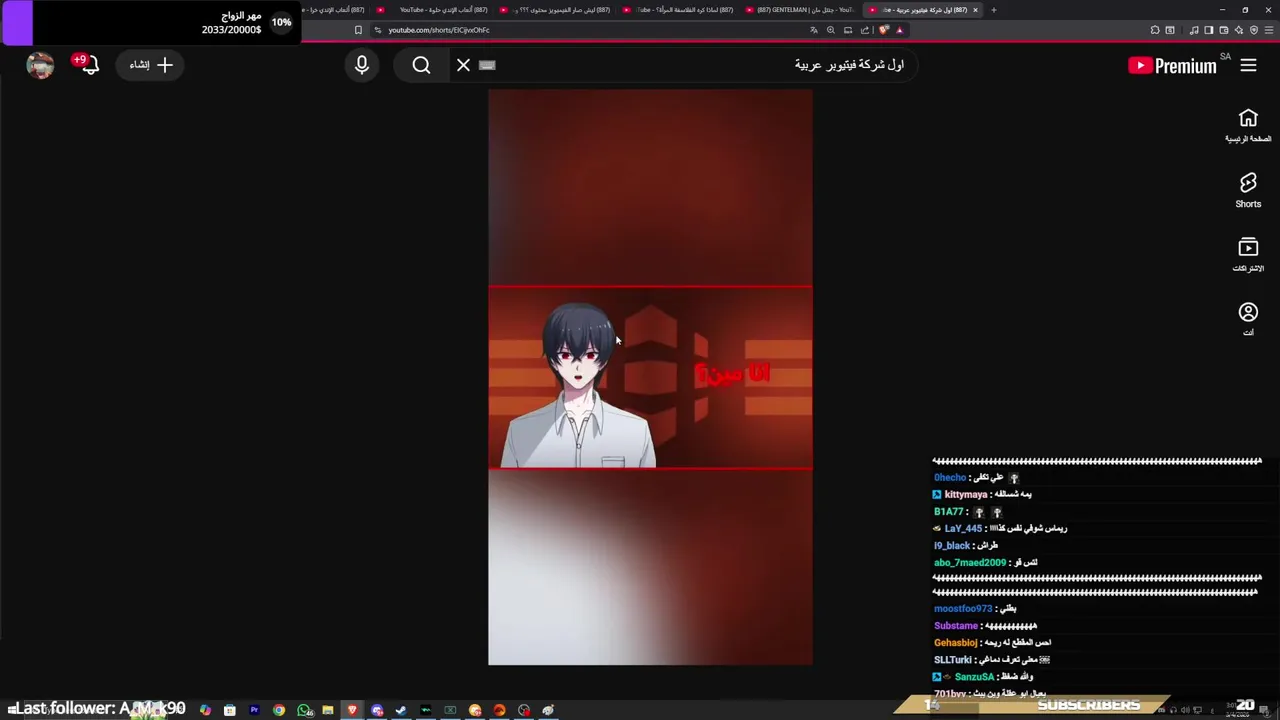1280x720 pixels.
Task: Open Copilot from the taskbar
Action: pyautogui.click(x=205, y=710)
